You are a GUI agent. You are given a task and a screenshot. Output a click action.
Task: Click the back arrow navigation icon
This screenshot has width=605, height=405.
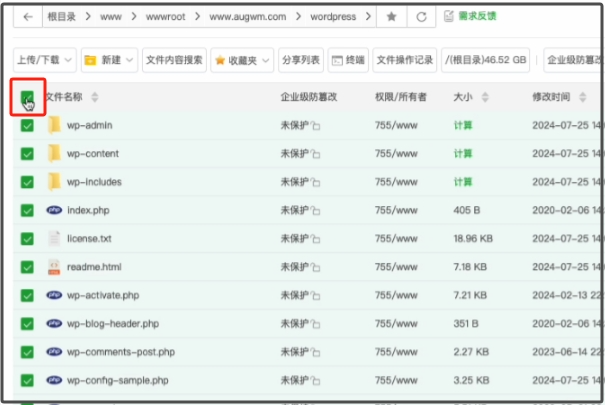pos(27,17)
